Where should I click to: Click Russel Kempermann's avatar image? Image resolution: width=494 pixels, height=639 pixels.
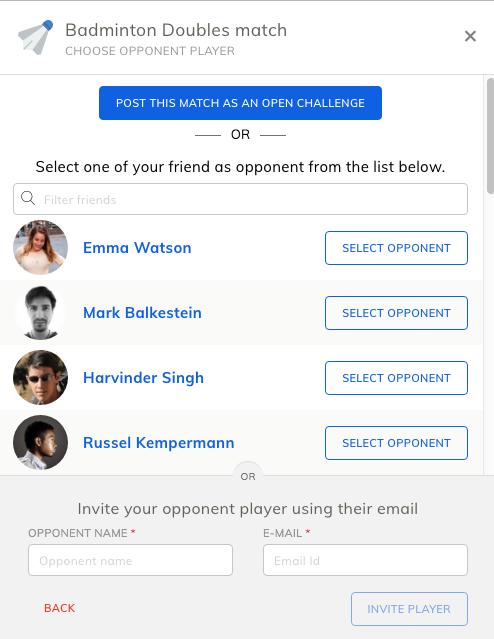pos(40,443)
